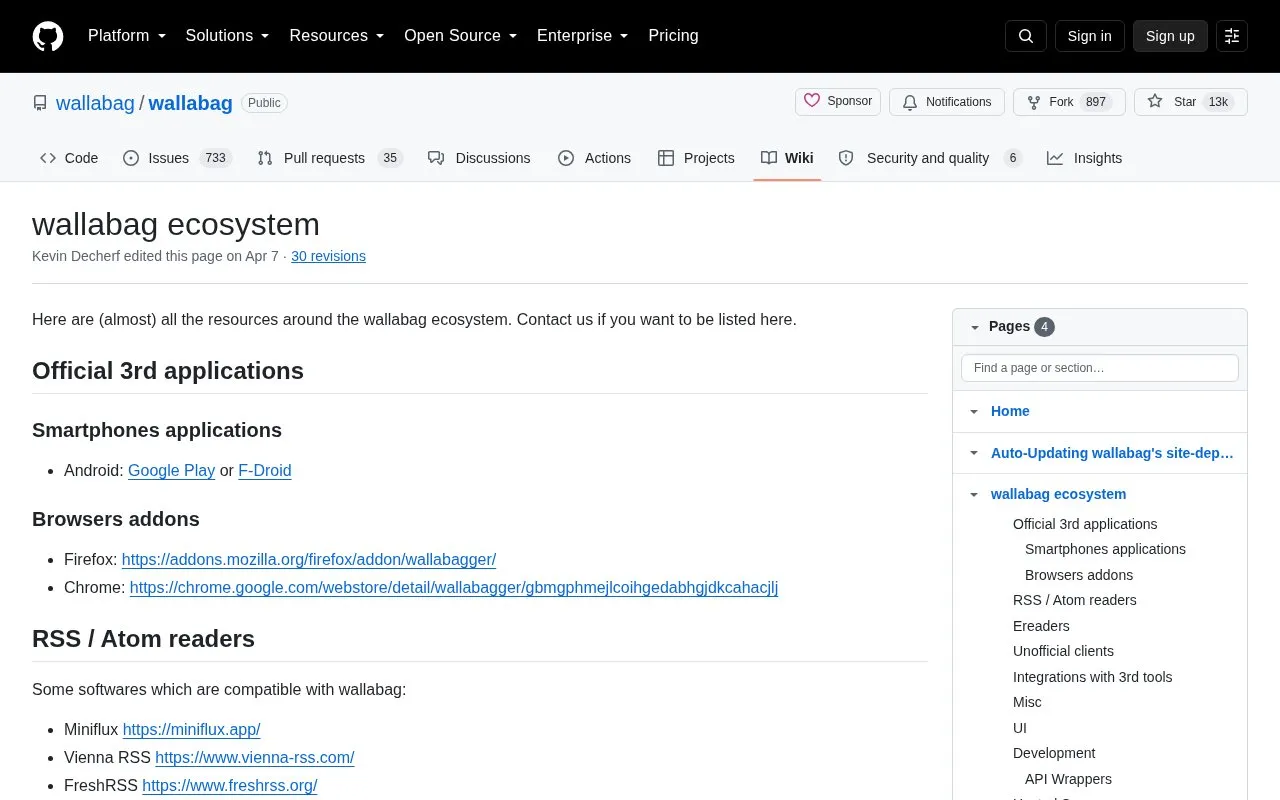Jump to Unofficial clients section
Viewport: 1280px width, 800px height.
tap(1063, 651)
